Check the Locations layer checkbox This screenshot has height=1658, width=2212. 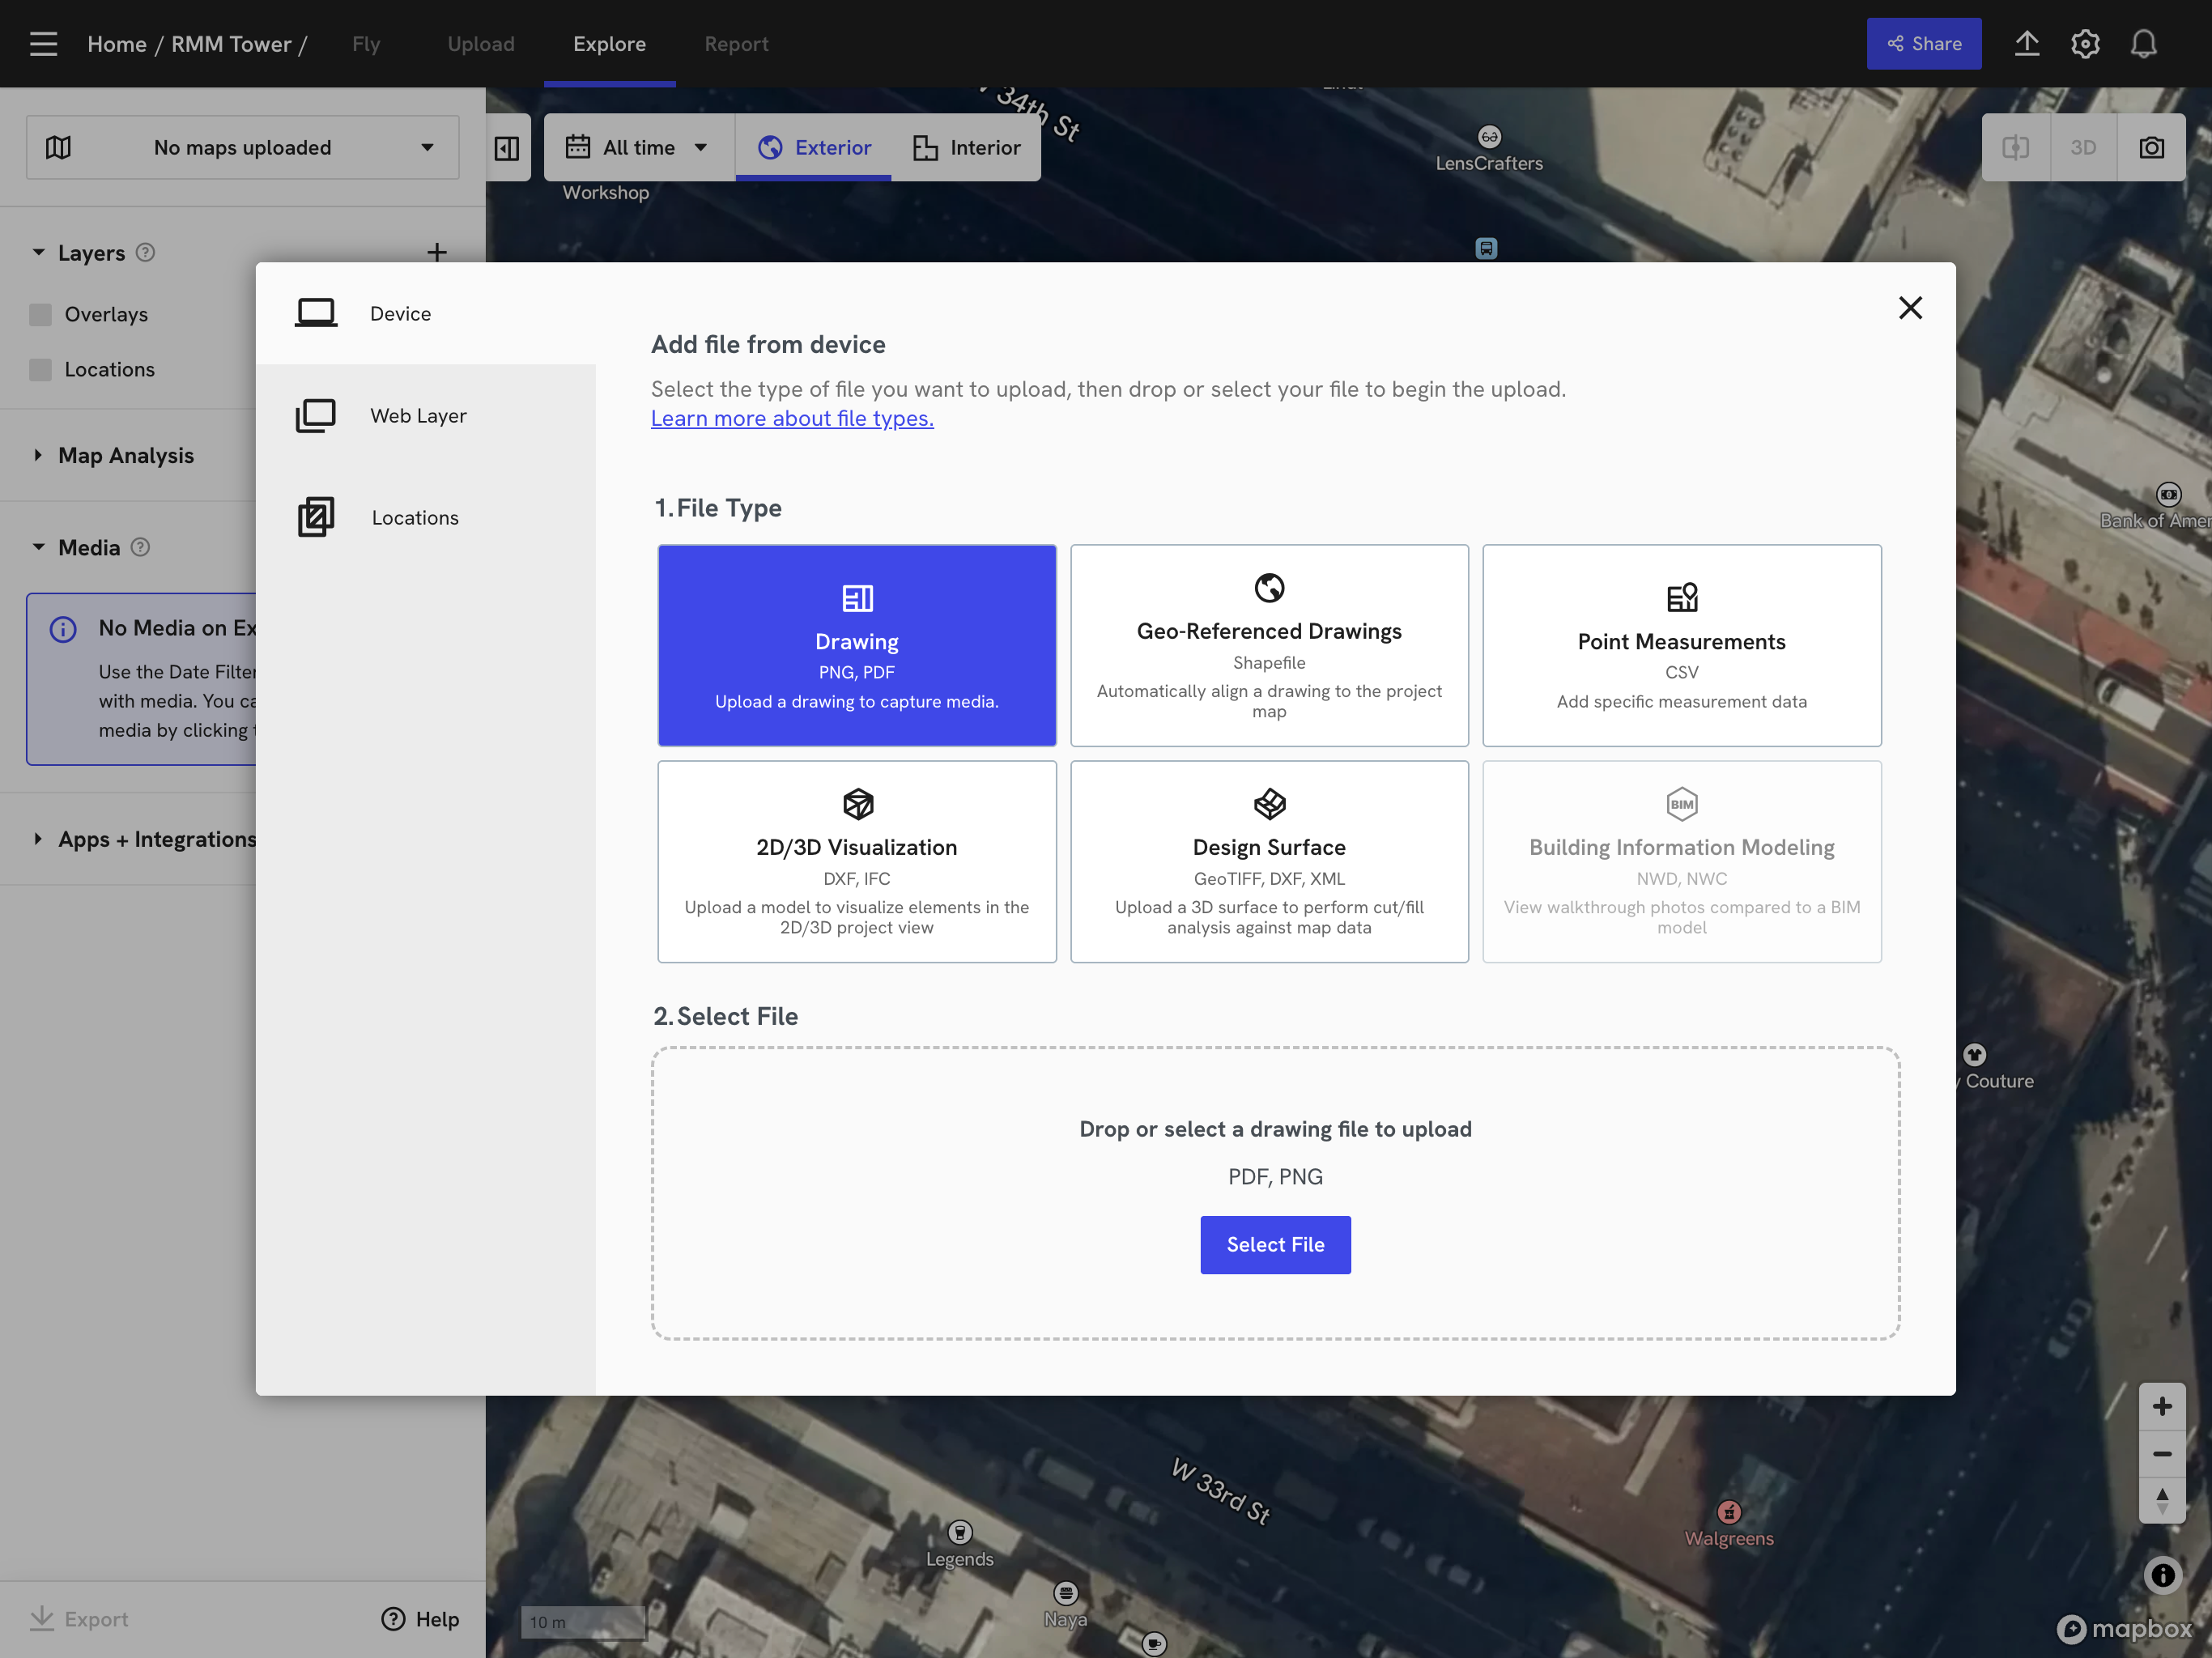click(40, 369)
